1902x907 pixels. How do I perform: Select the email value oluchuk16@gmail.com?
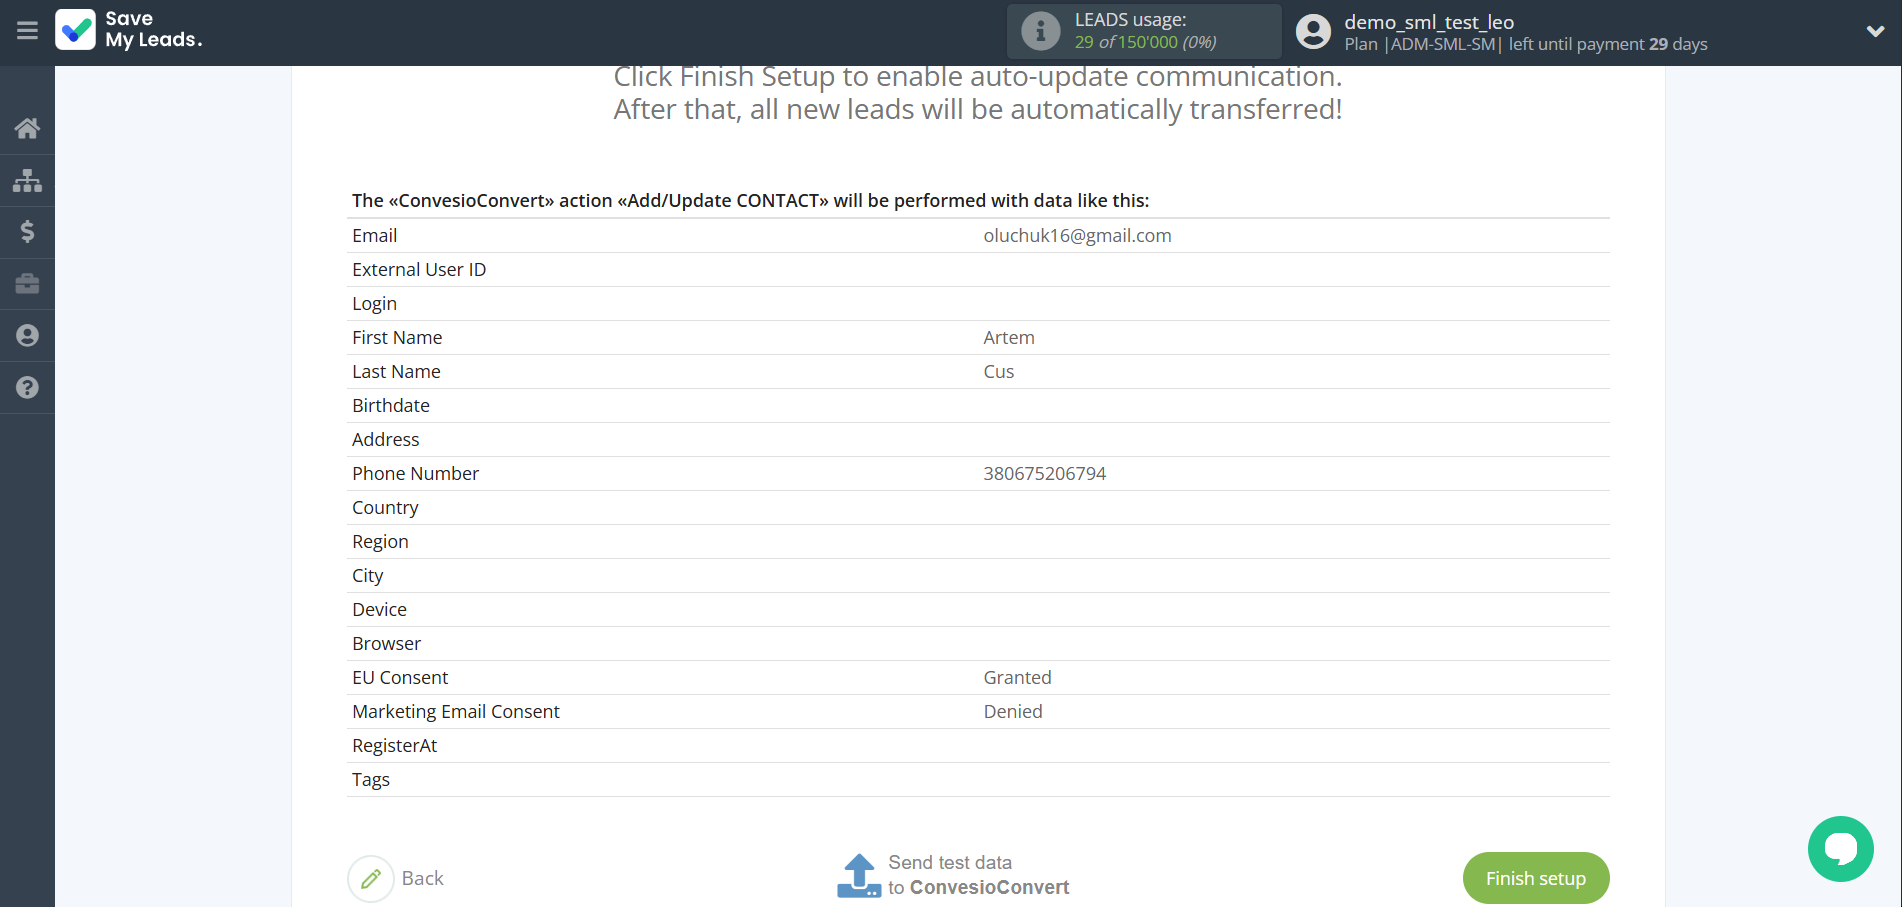(1077, 235)
